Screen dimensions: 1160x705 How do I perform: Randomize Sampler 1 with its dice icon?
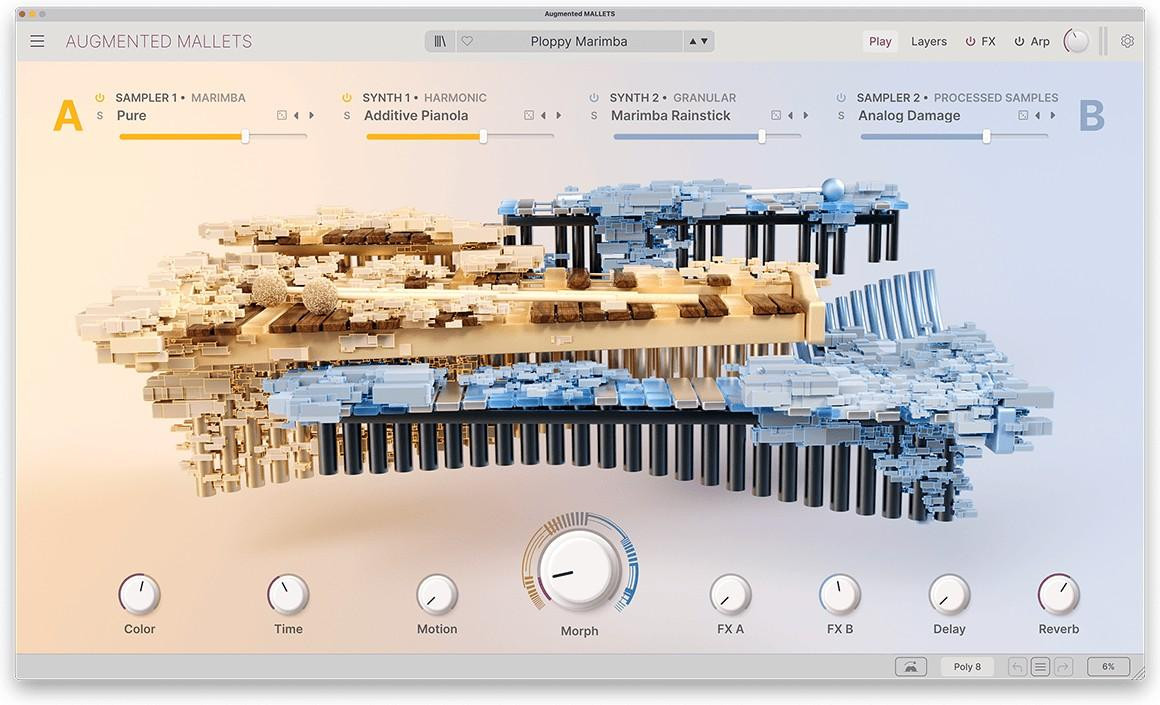(x=283, y=115)
